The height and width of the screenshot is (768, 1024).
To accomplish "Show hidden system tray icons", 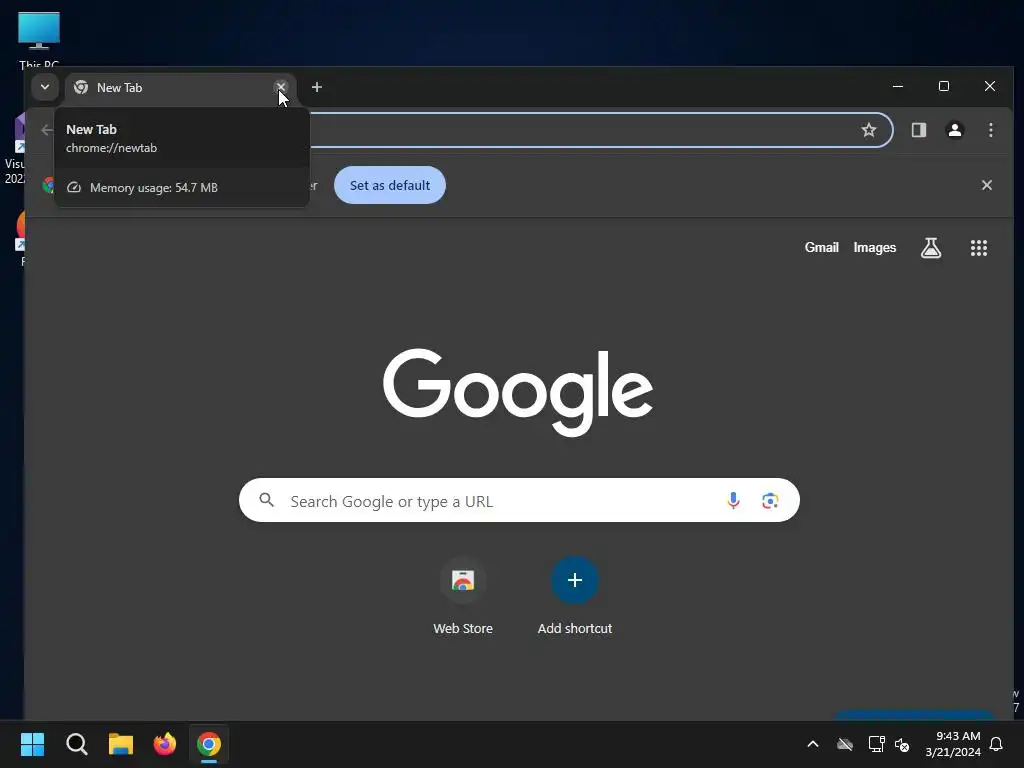I will point(813,744).
